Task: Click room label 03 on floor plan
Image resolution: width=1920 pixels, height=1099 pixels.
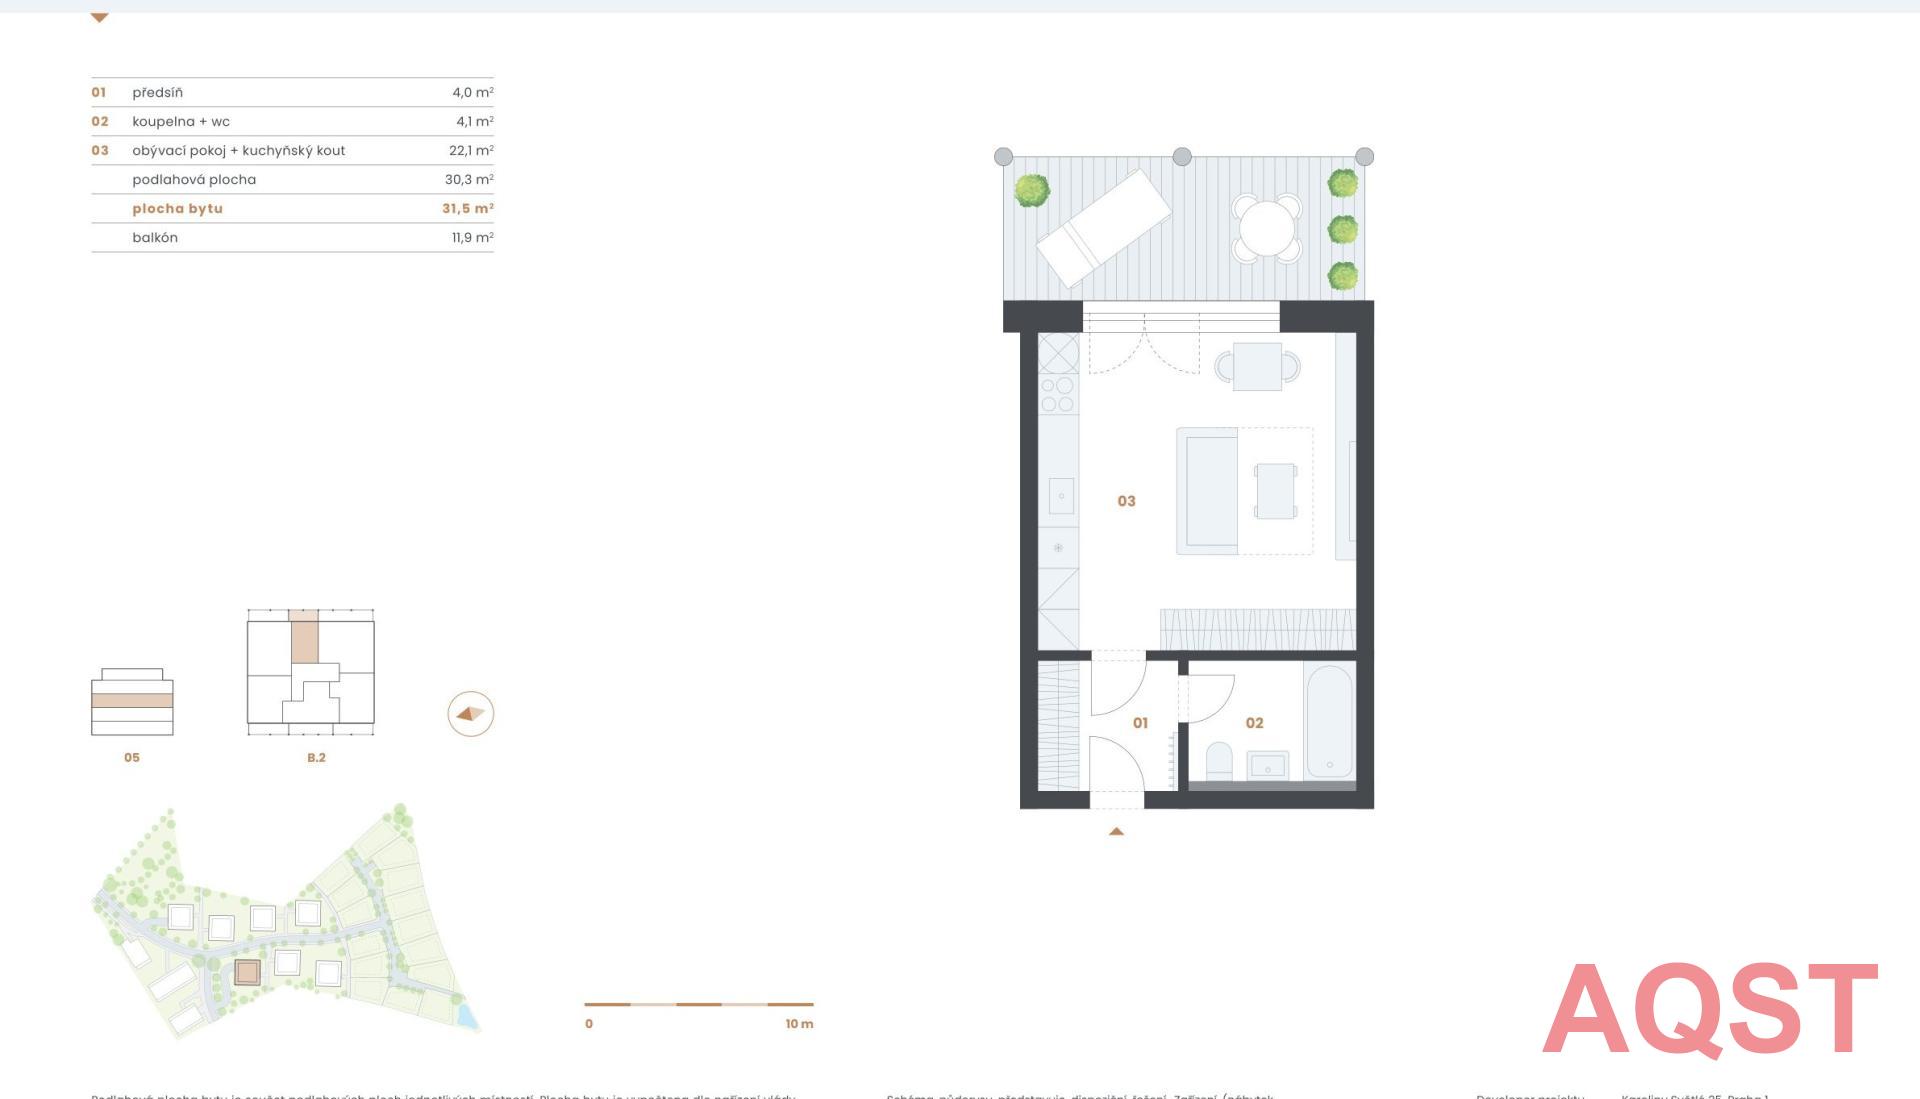Action: pos(1126,501)
